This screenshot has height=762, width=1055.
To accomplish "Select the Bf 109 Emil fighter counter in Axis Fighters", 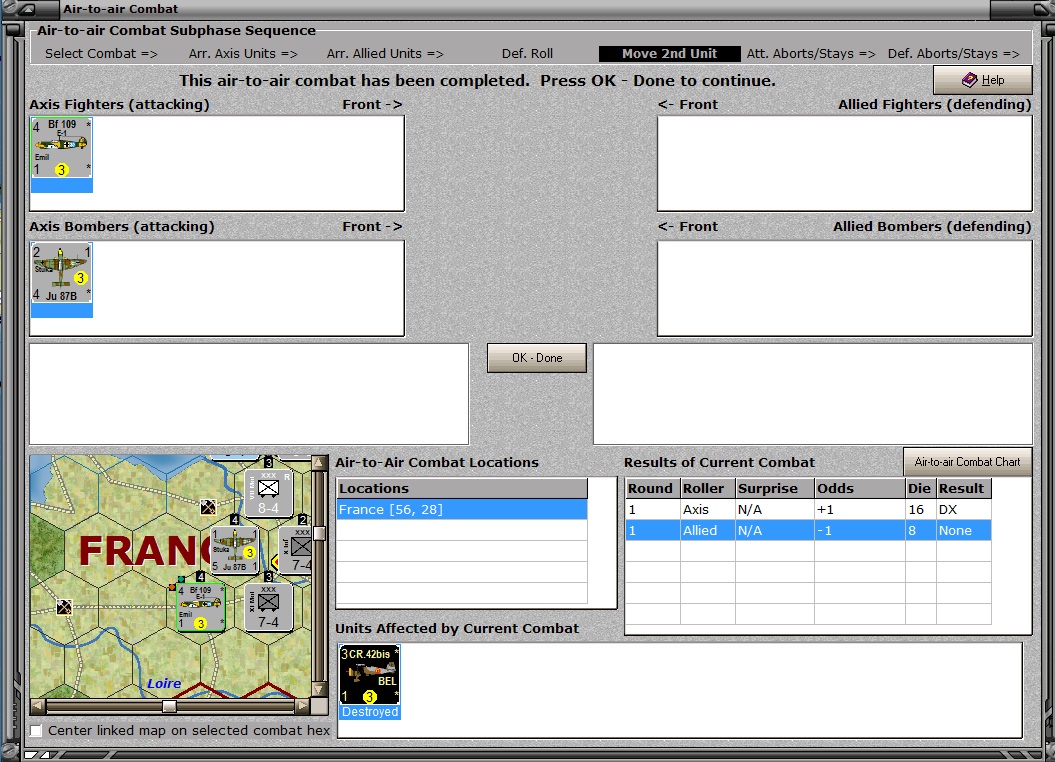I will click(x=61, y=149).
